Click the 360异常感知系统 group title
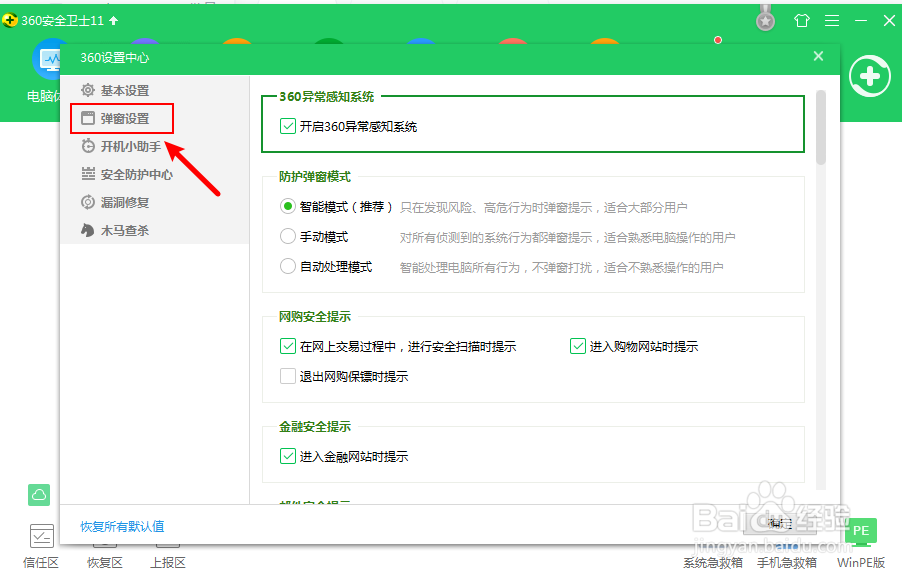The image size is (902, 577). (327, 97)
